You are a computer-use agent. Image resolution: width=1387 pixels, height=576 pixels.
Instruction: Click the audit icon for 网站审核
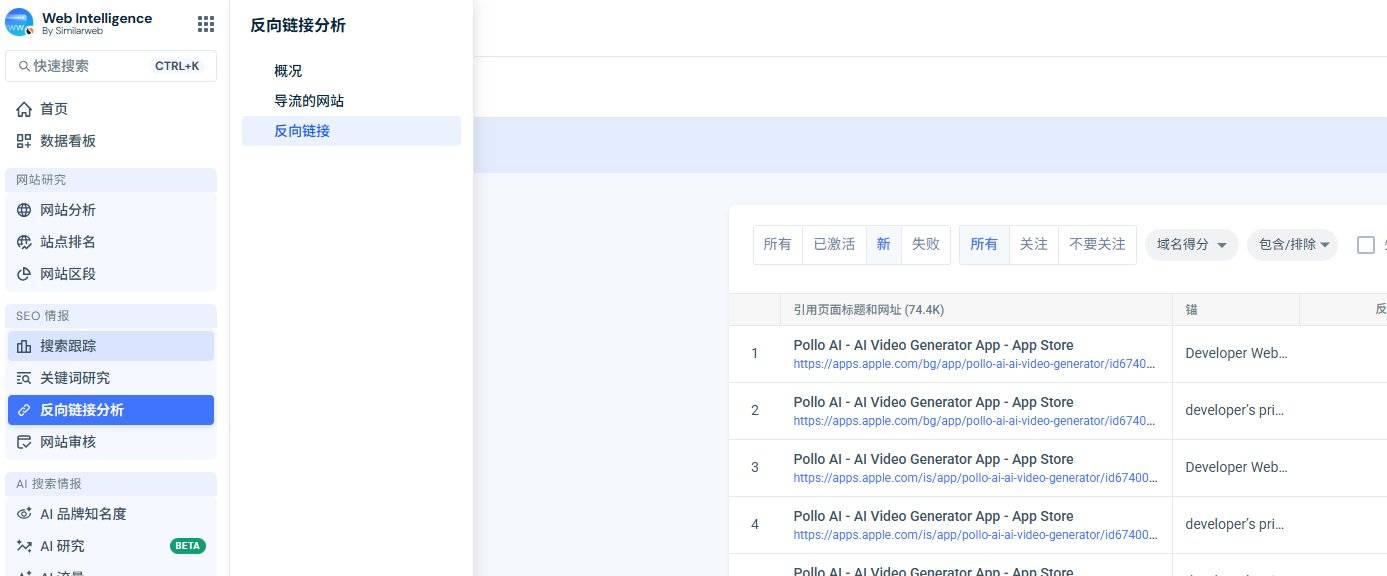coord(24,442)
